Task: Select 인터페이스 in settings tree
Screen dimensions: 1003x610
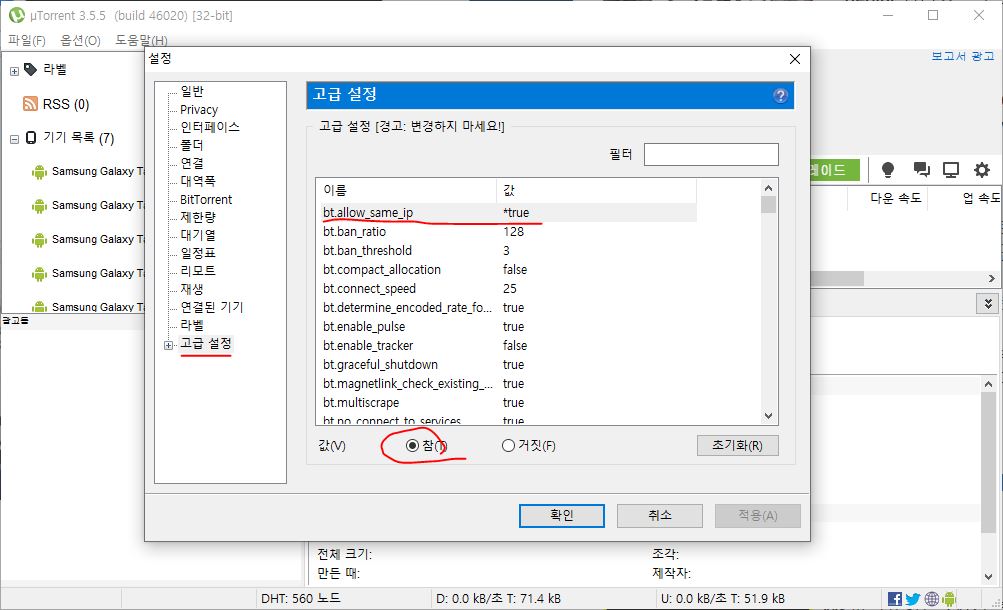Action: point(210,127)
